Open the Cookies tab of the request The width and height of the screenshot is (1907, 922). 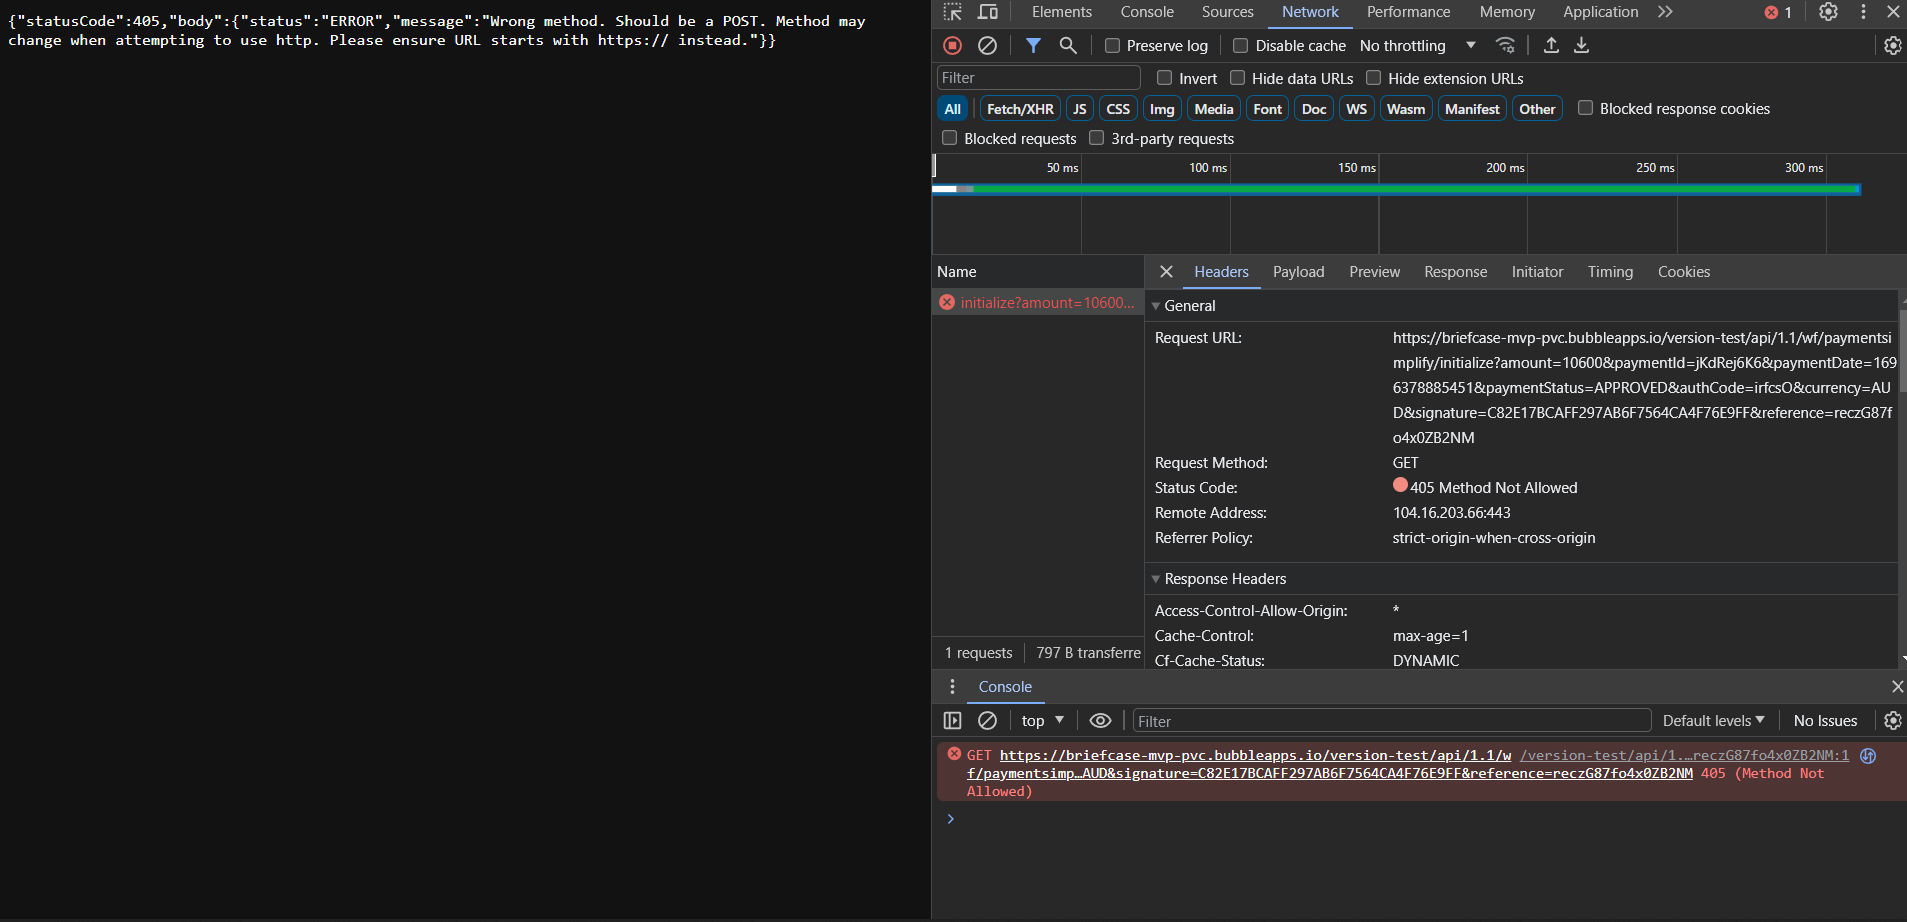(x=1683, y=272)
